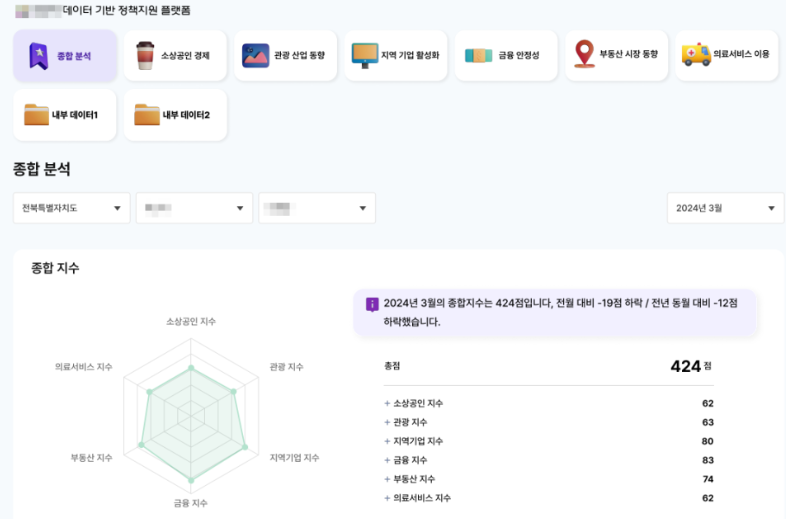
Task: Open the coffee cup 소상공인 경제 icon
Action: click(x=145, y=55)
